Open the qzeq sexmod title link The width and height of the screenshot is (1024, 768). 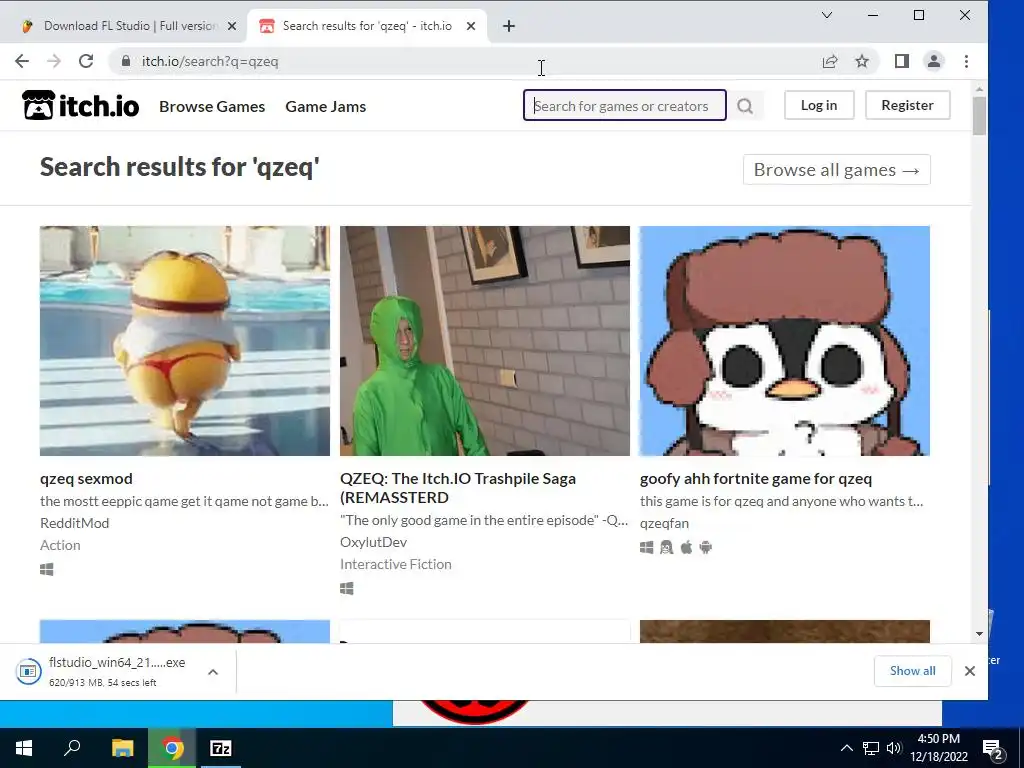(86, 479)
